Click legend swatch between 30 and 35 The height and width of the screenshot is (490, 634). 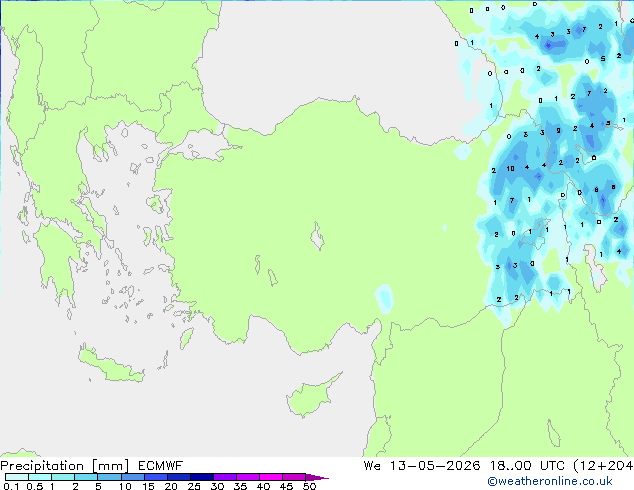click(224, 477)
